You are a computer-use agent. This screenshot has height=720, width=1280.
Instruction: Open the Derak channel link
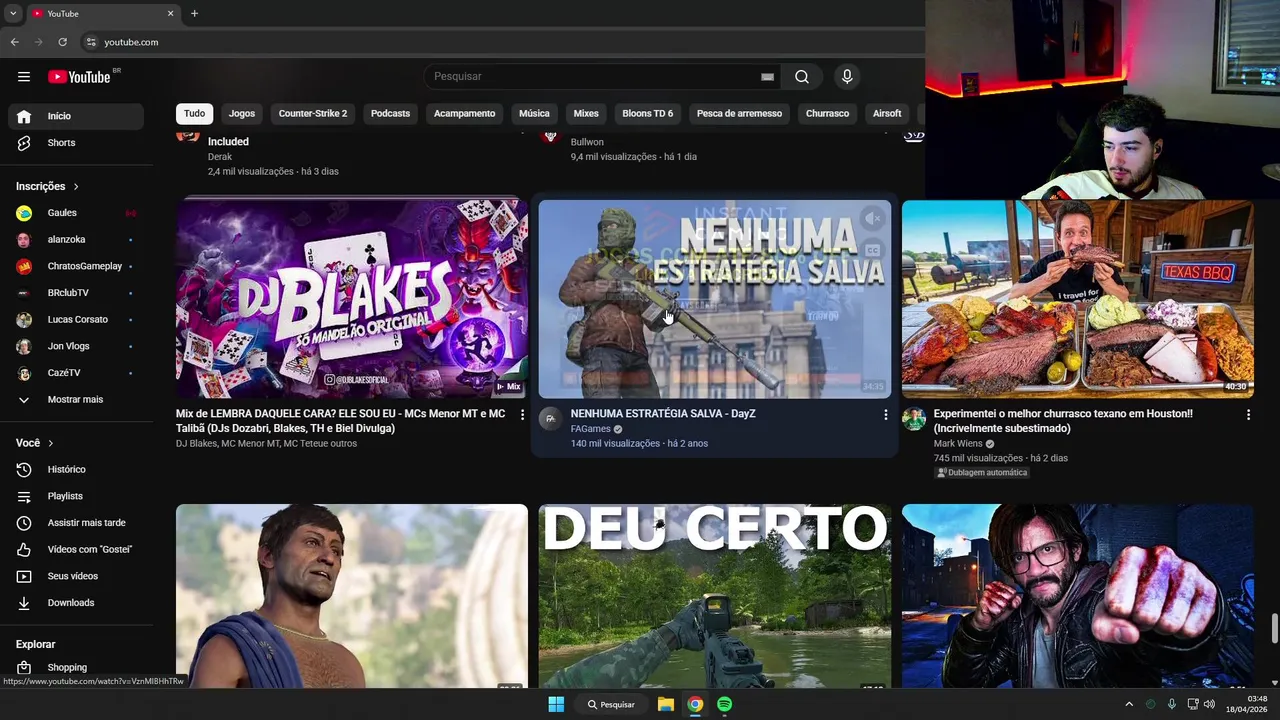click(220, 157)
